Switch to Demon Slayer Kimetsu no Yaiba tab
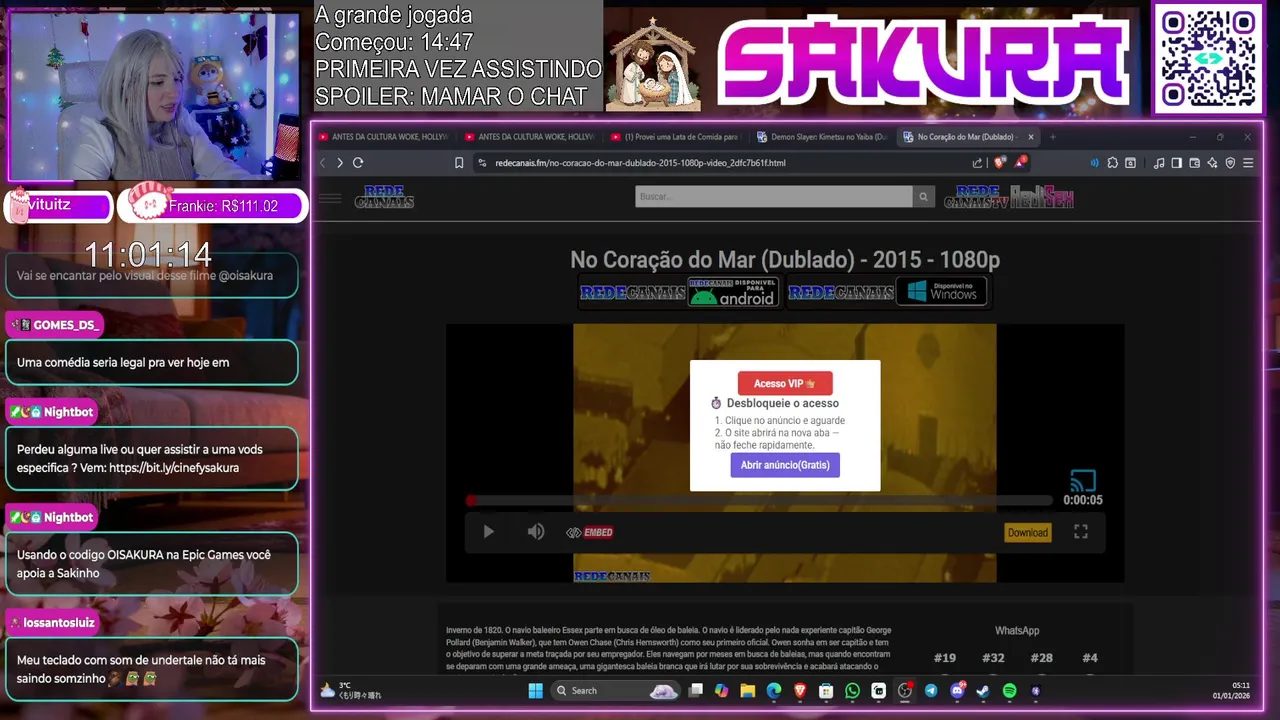1280x720 pixels. coord(822,137)
